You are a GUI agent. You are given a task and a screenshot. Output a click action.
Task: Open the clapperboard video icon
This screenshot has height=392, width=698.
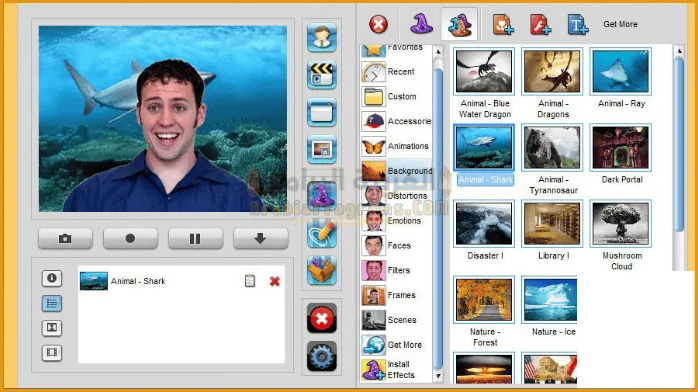tap(321, 75)
